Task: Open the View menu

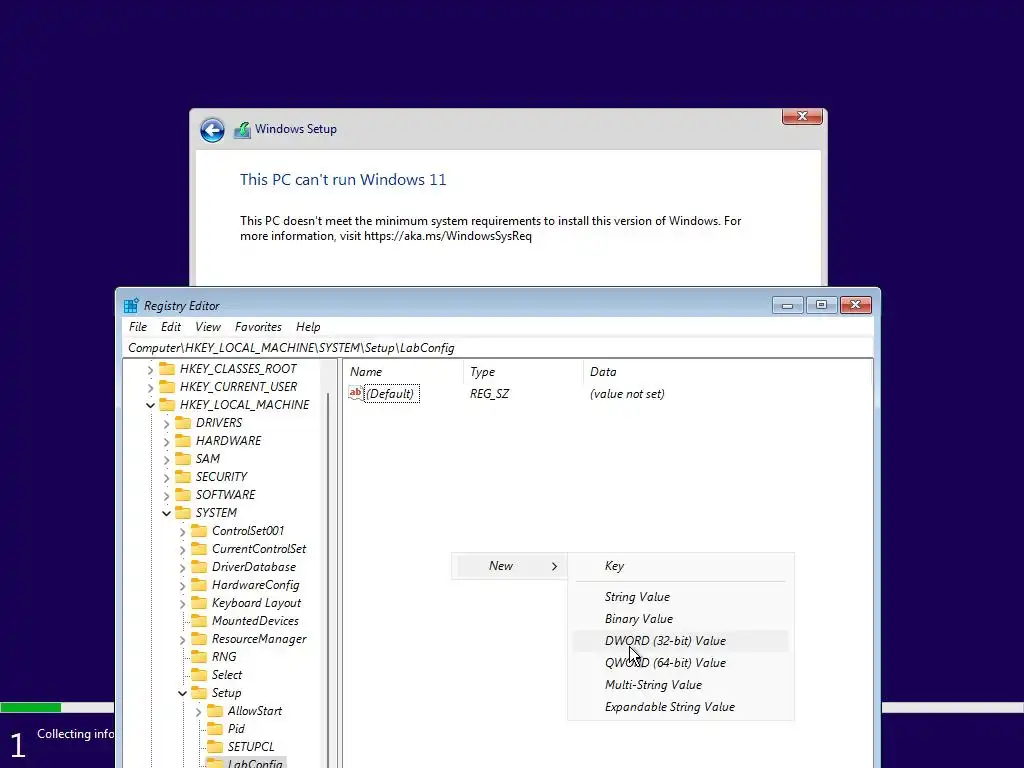Action: point(208,327)
